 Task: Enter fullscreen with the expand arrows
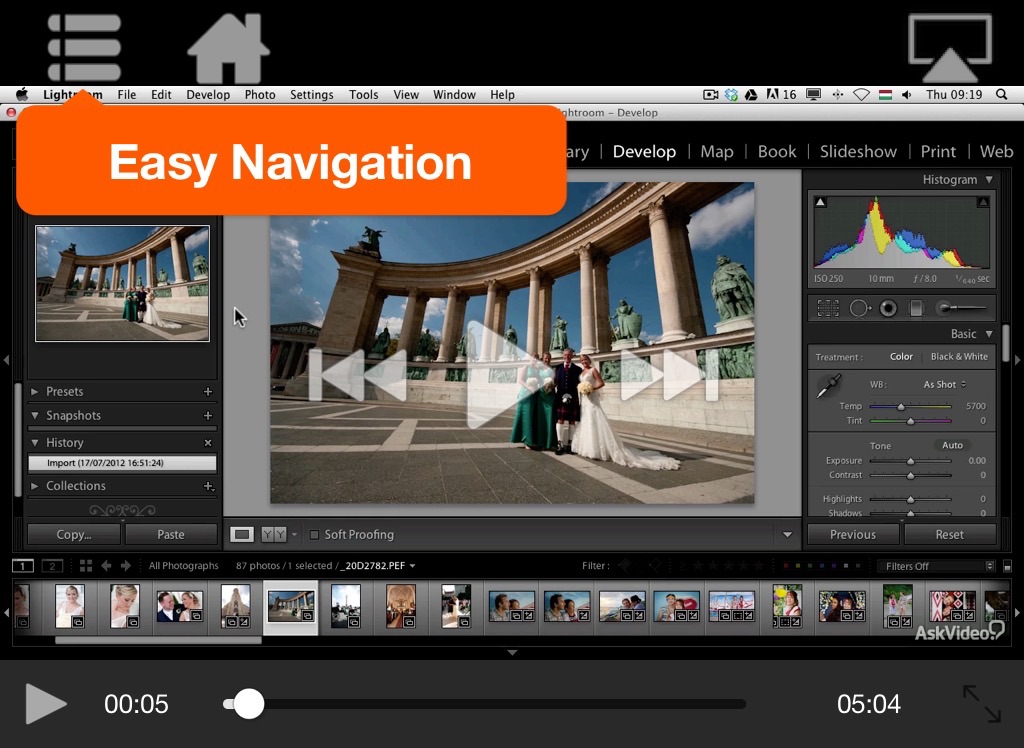pyautogui.click(x=981, y=704)
